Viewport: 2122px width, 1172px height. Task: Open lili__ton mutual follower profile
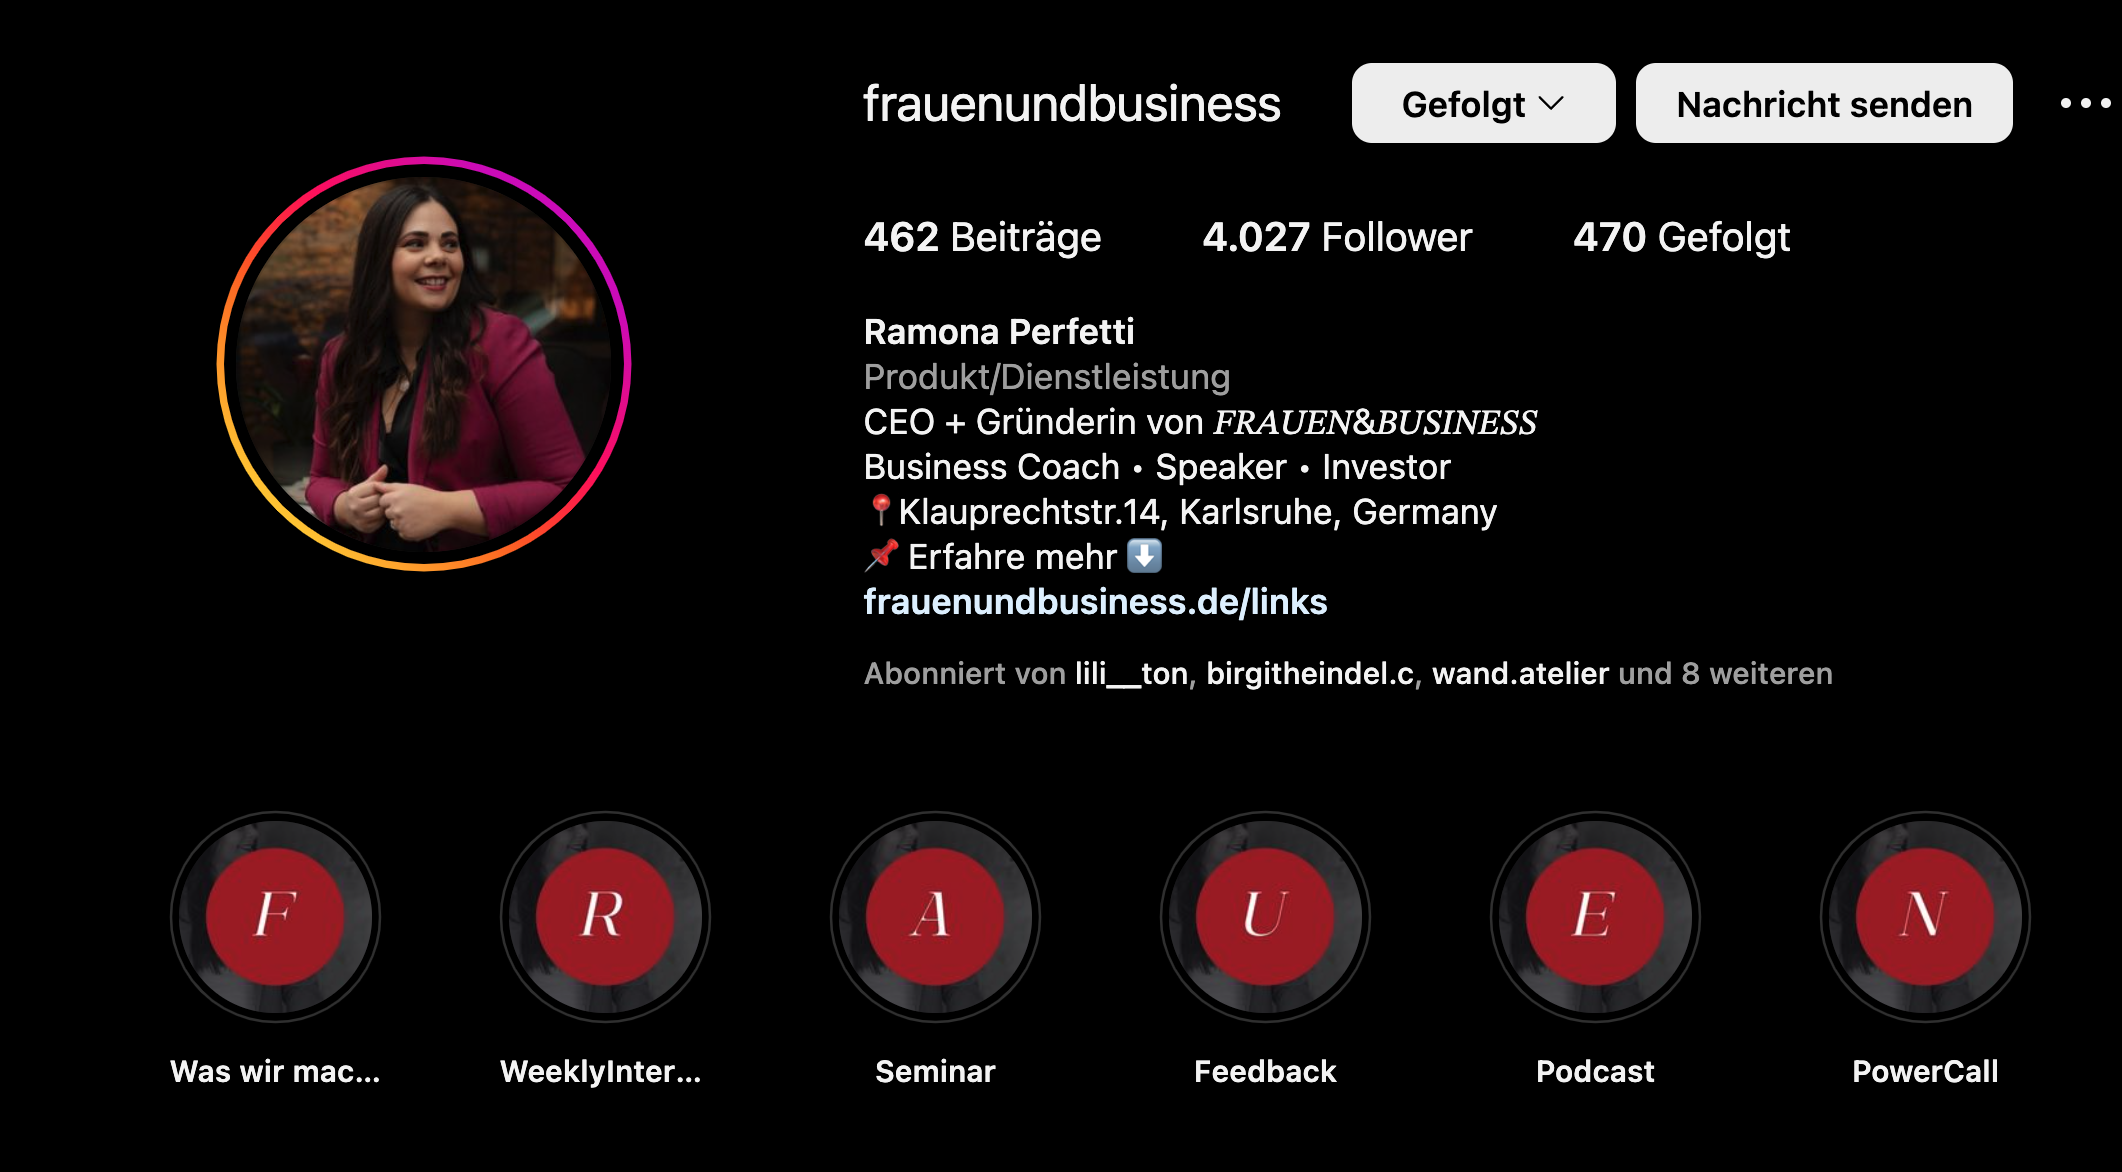pyautogui.click(x=1131, y=674)
